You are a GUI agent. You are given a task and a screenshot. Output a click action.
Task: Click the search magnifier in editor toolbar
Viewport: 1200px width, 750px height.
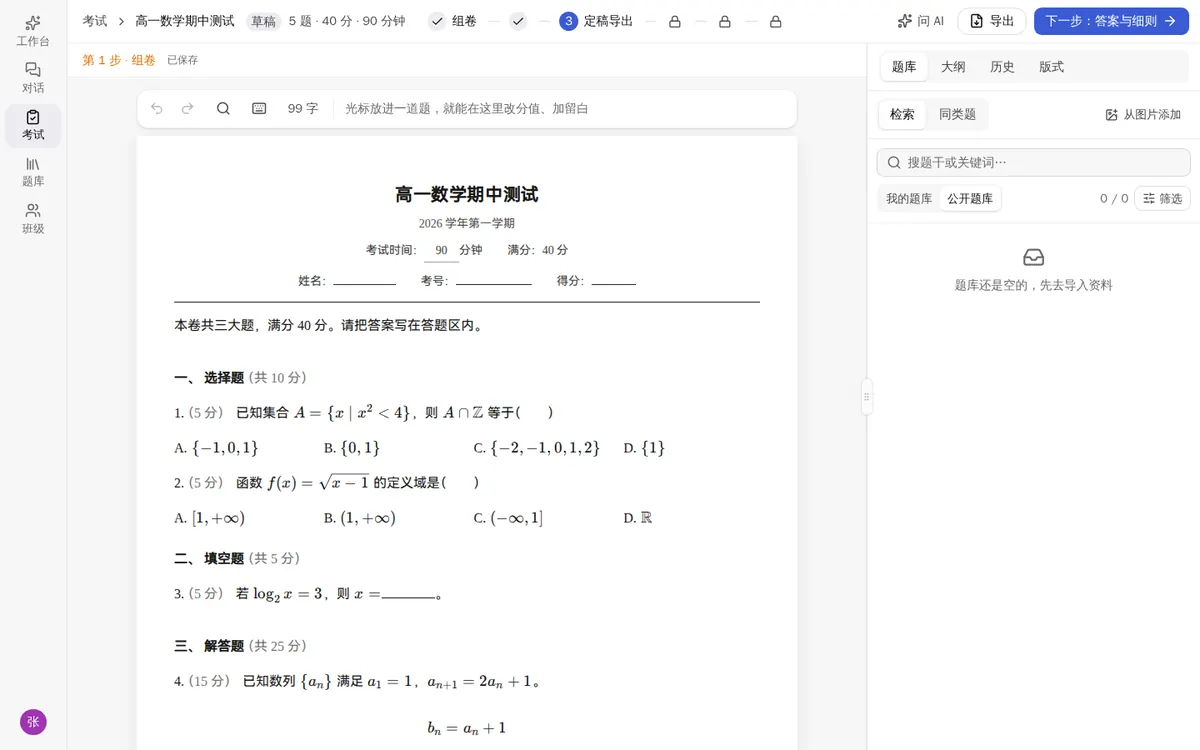pyautogui.click(x=223, y=108)
